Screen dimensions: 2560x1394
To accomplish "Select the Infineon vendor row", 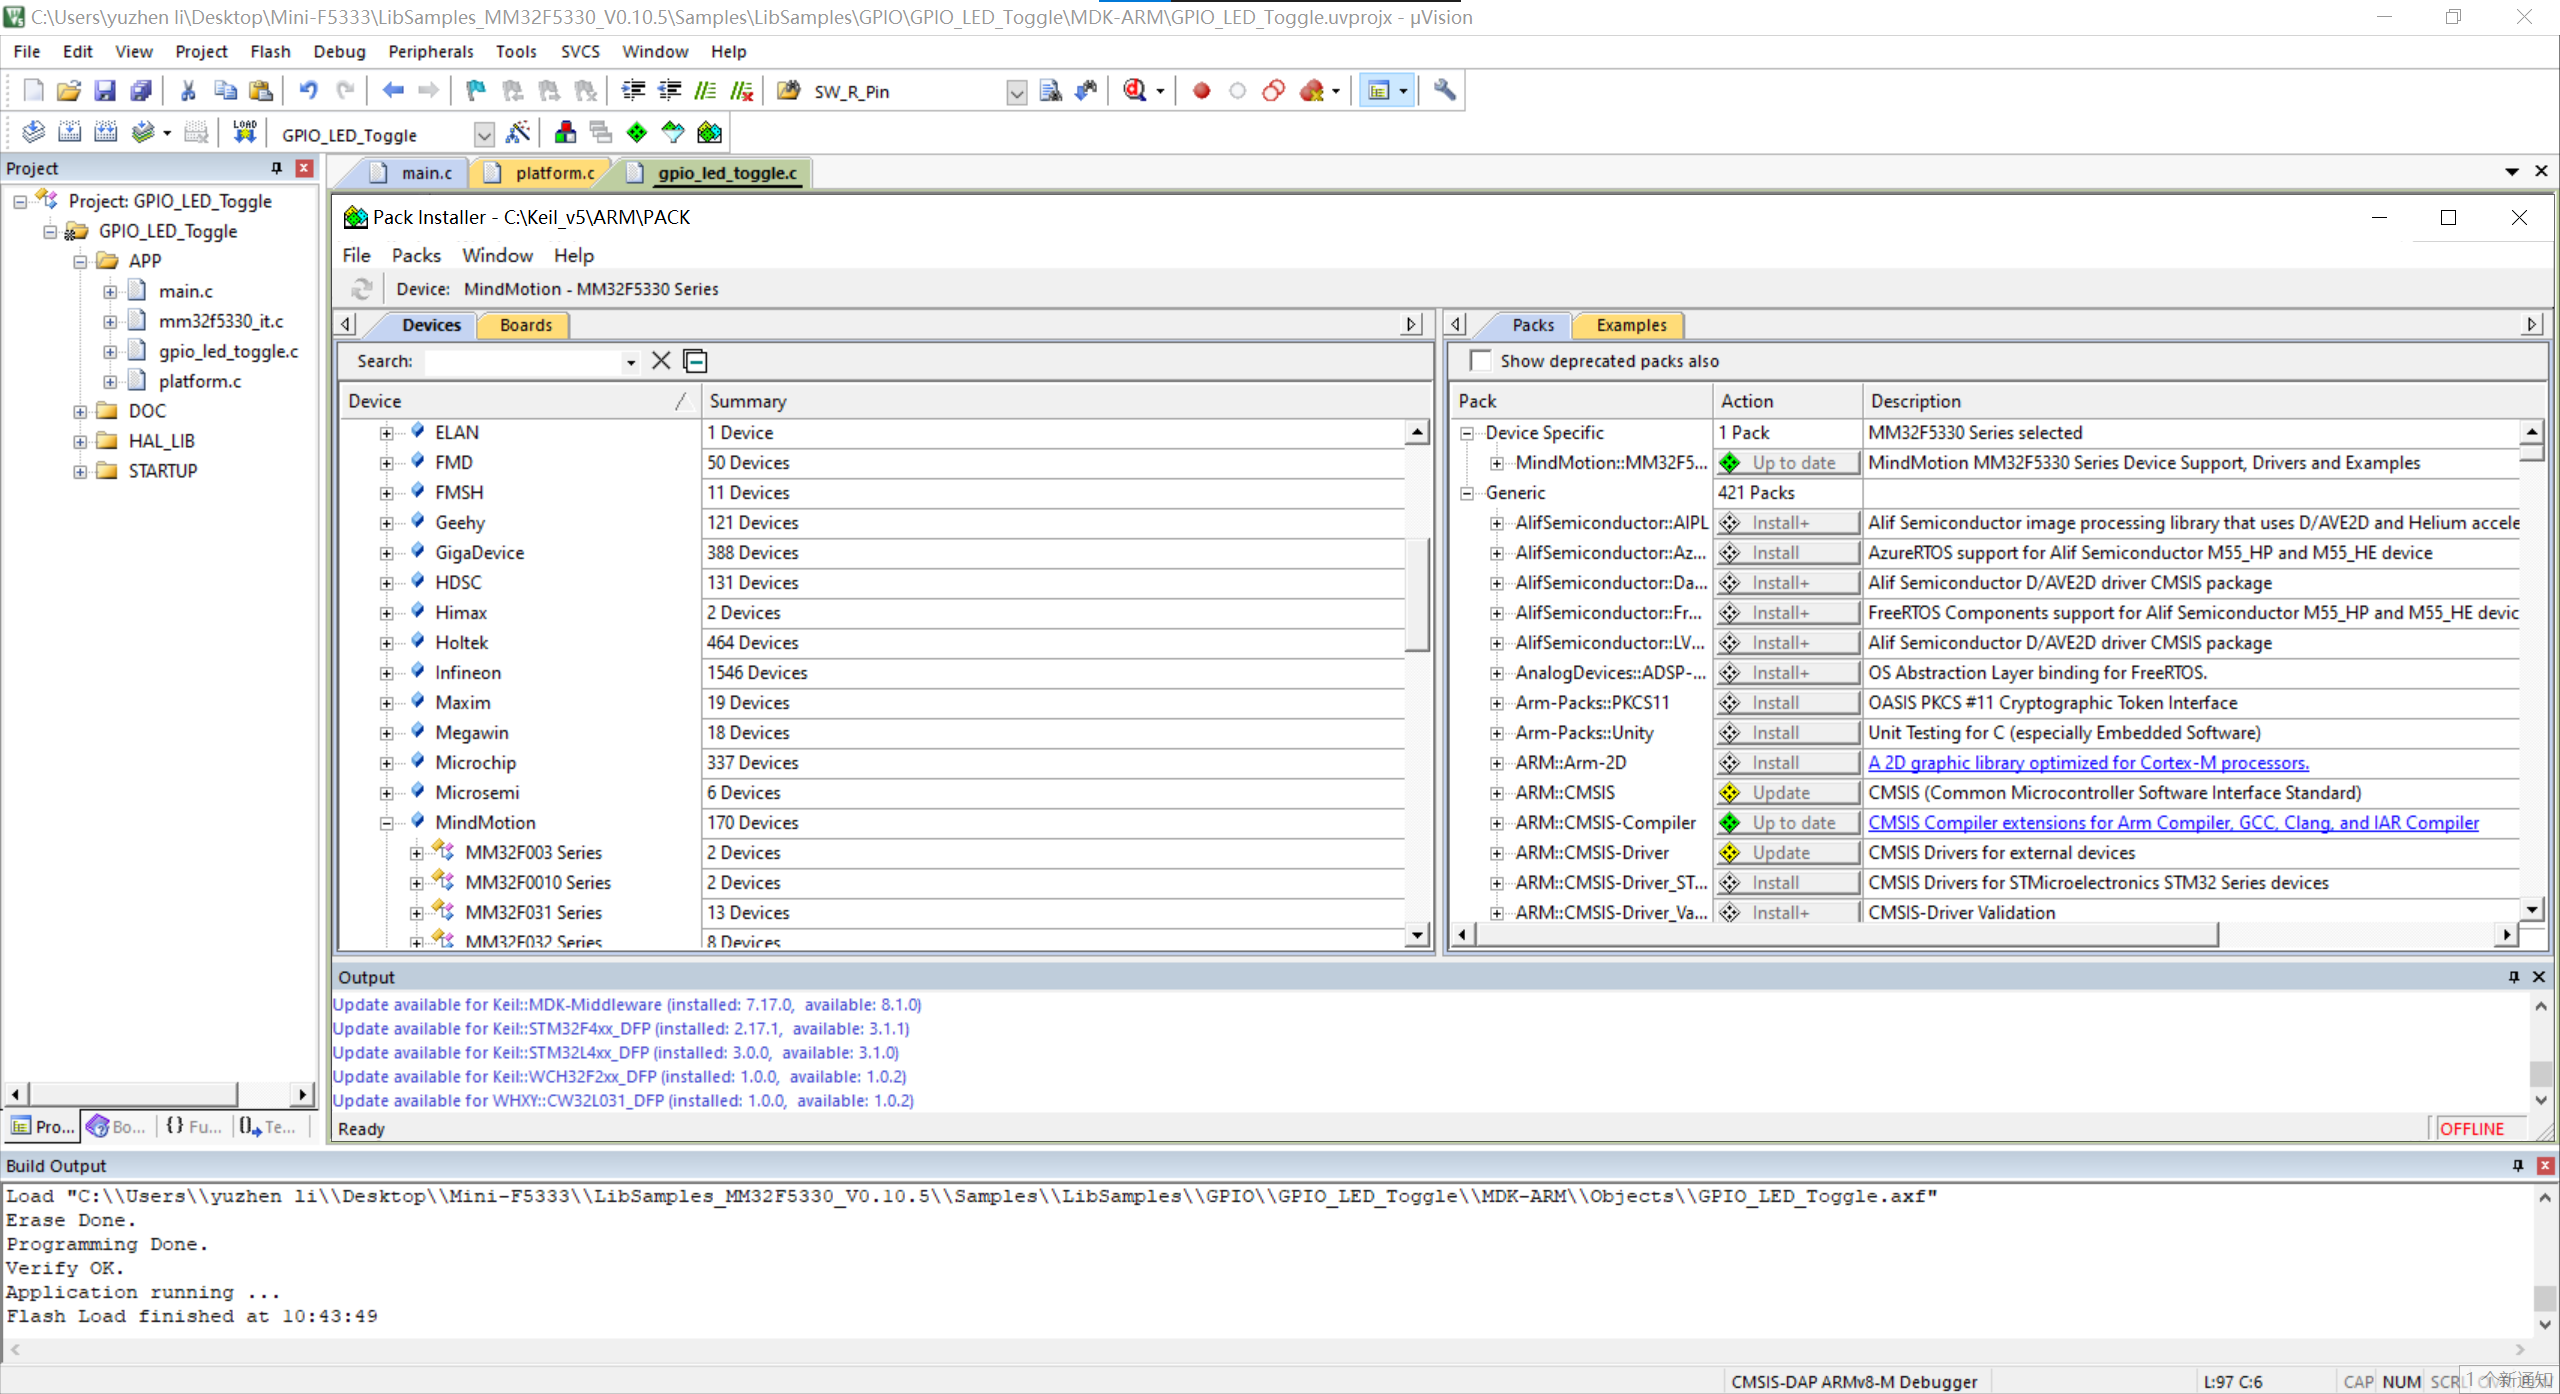I will click(468, 673).
